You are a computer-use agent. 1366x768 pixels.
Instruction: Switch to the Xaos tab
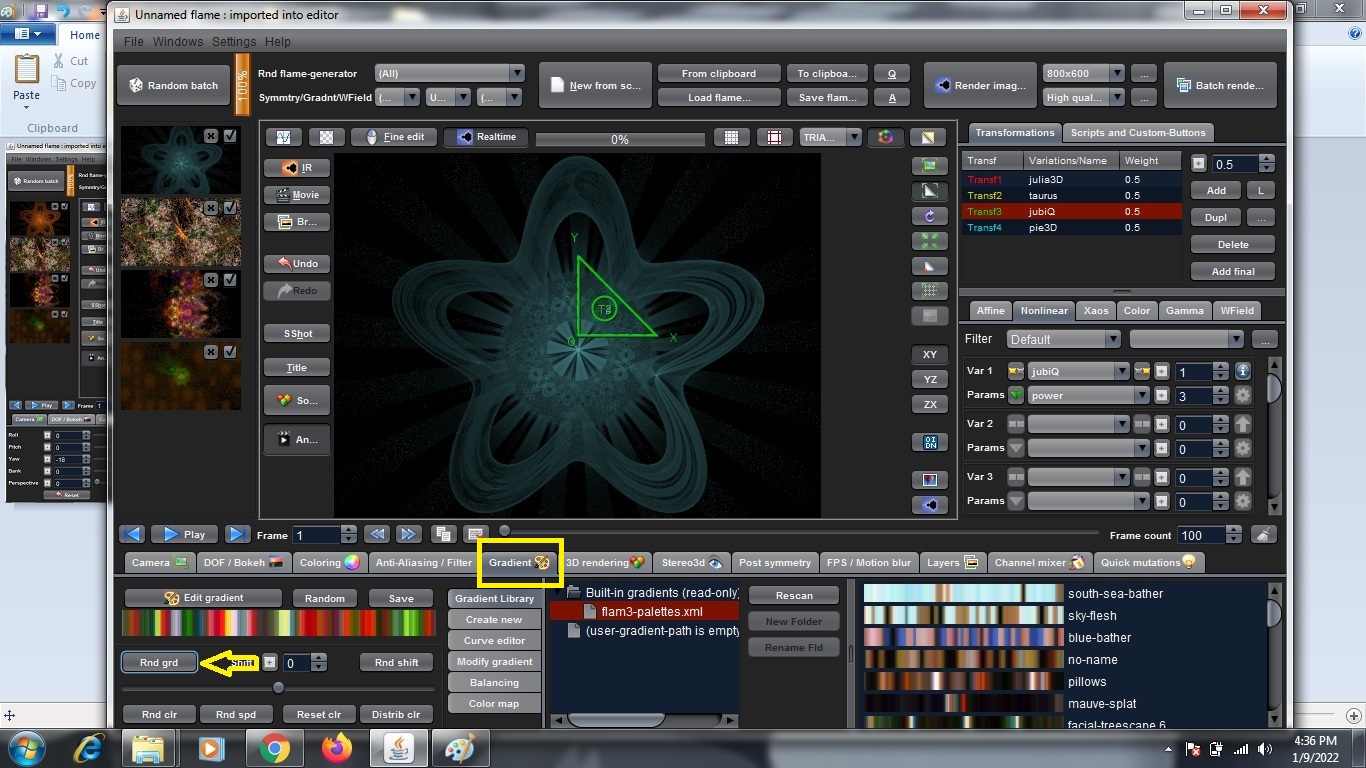[1096, 310]
